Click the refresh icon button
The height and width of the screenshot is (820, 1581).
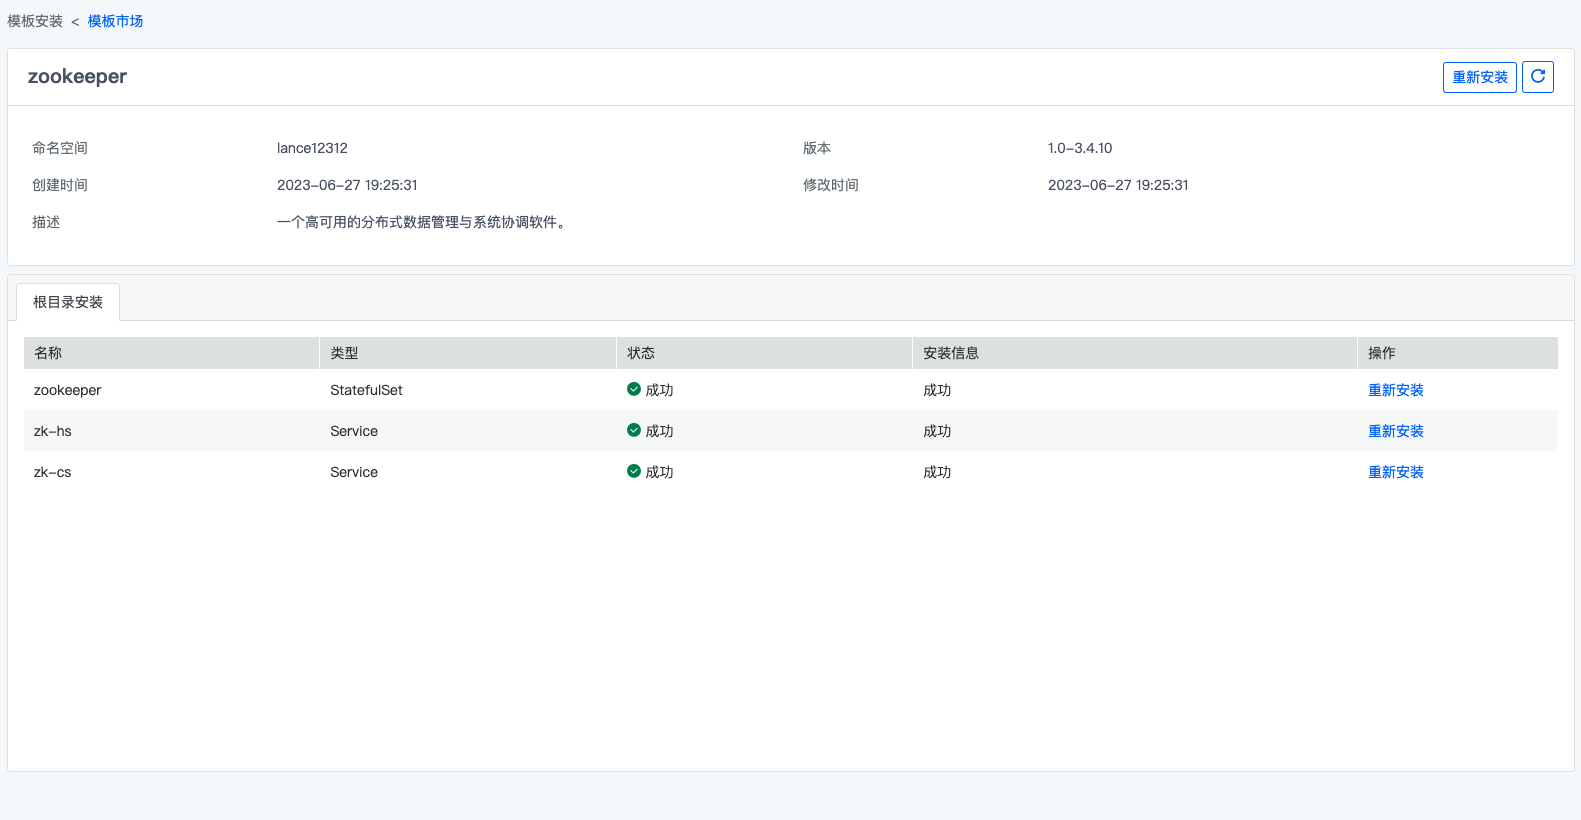point(1537,77)
